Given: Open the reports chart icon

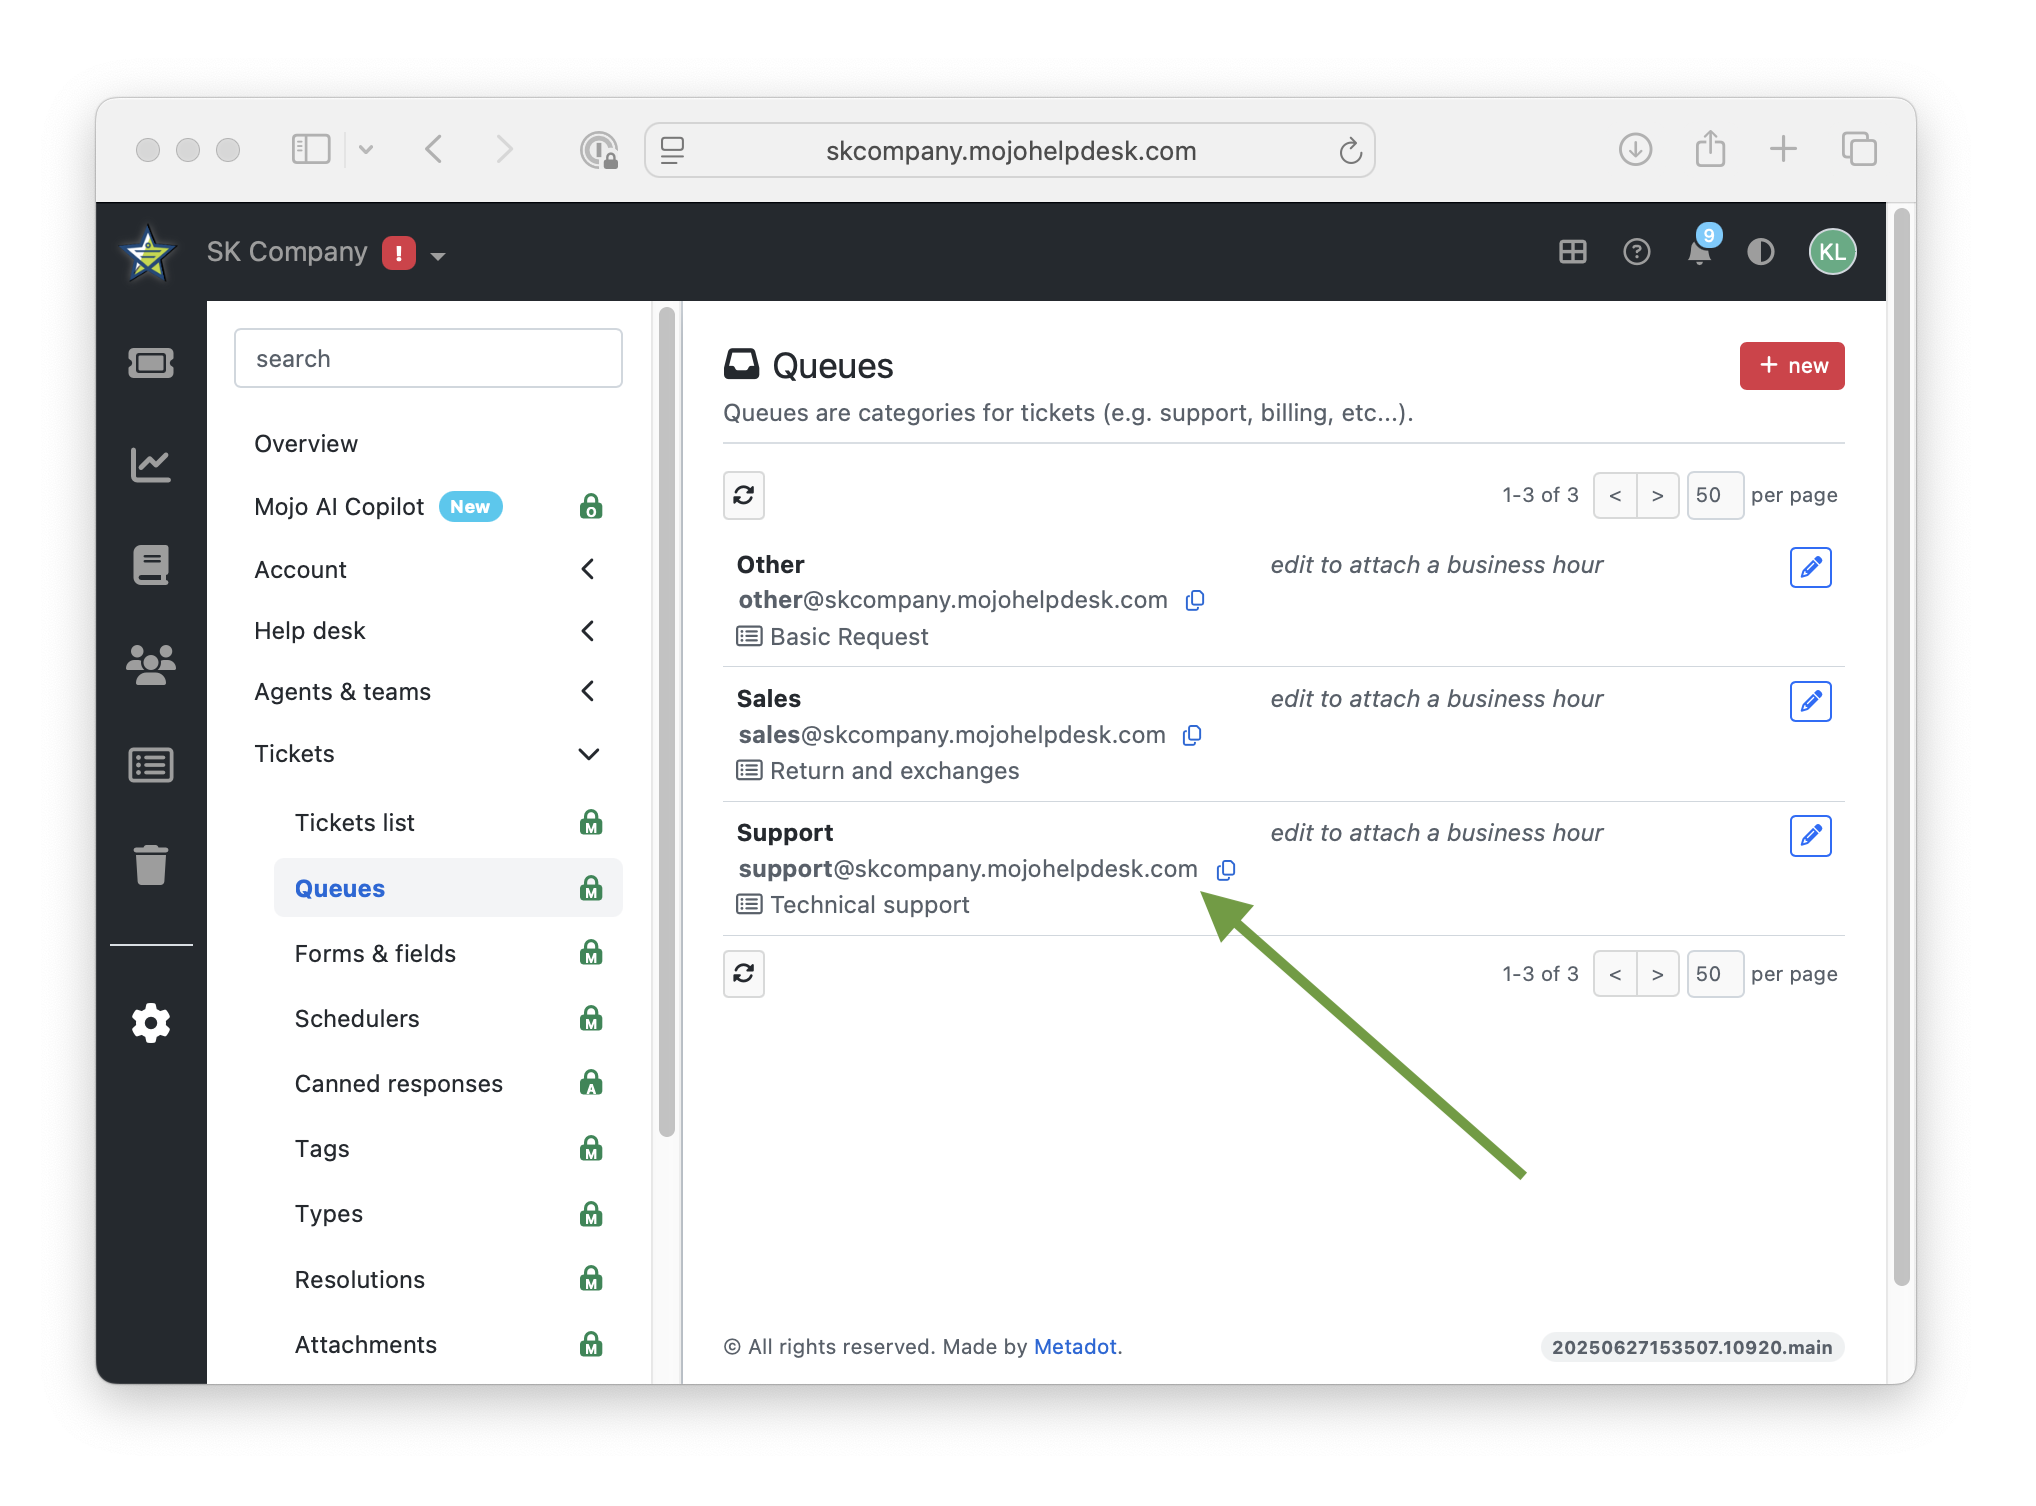Looking at the screenshot, I should click(151, 464).
